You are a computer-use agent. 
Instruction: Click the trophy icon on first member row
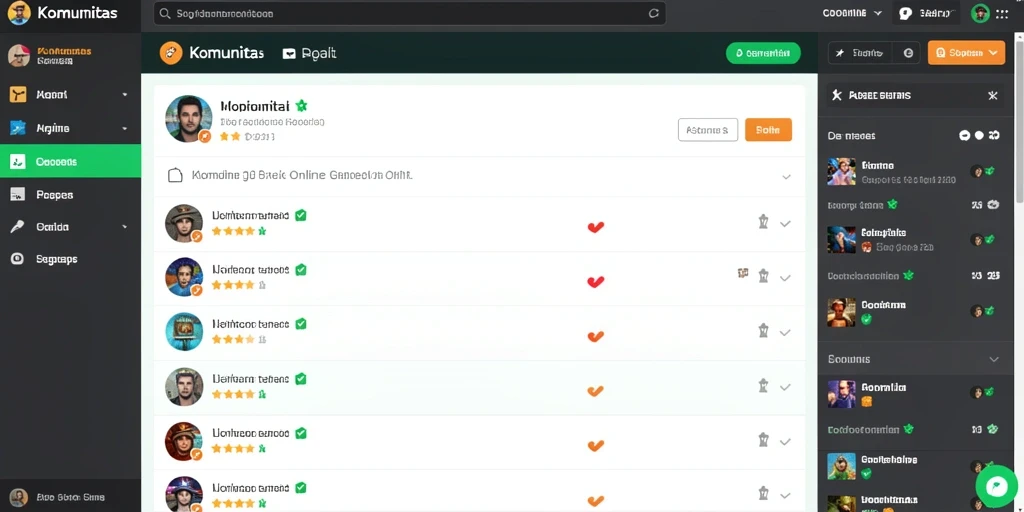coord(763,222)
